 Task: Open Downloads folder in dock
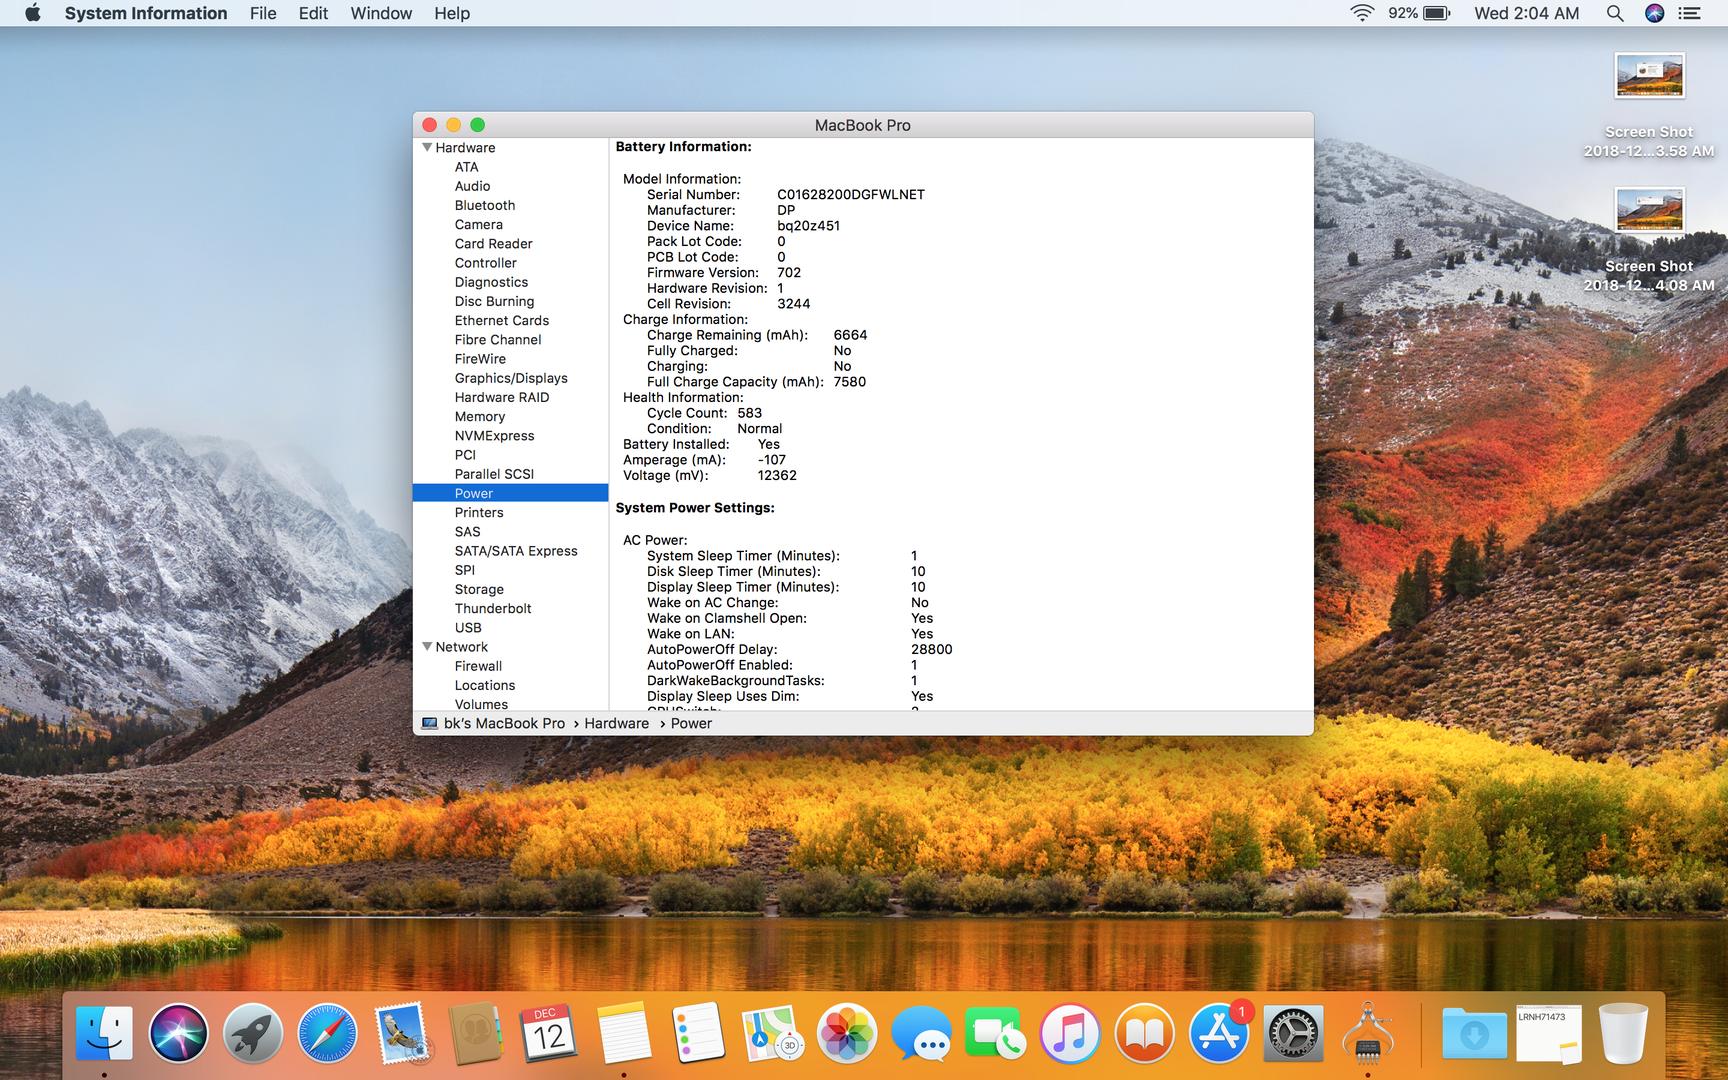(x=1474, y=1033)
